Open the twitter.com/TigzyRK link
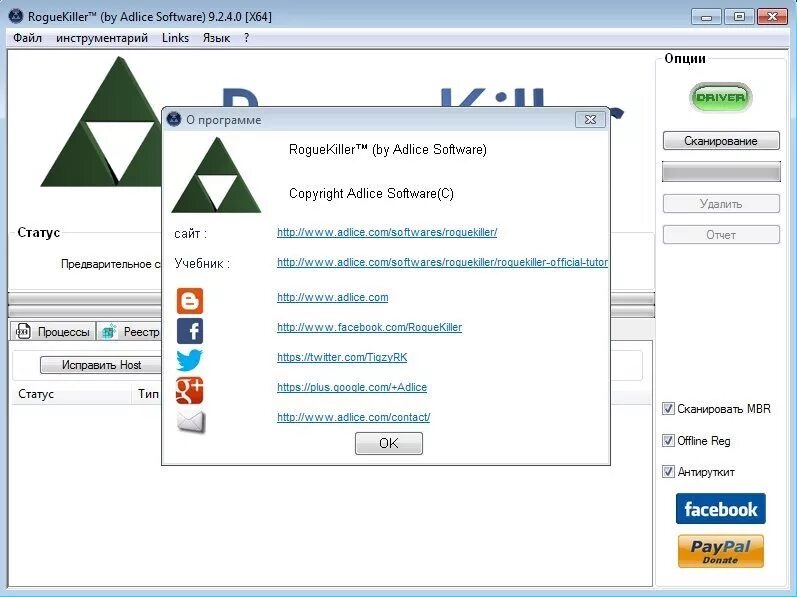The image size is (797, 597). (342, 357)
